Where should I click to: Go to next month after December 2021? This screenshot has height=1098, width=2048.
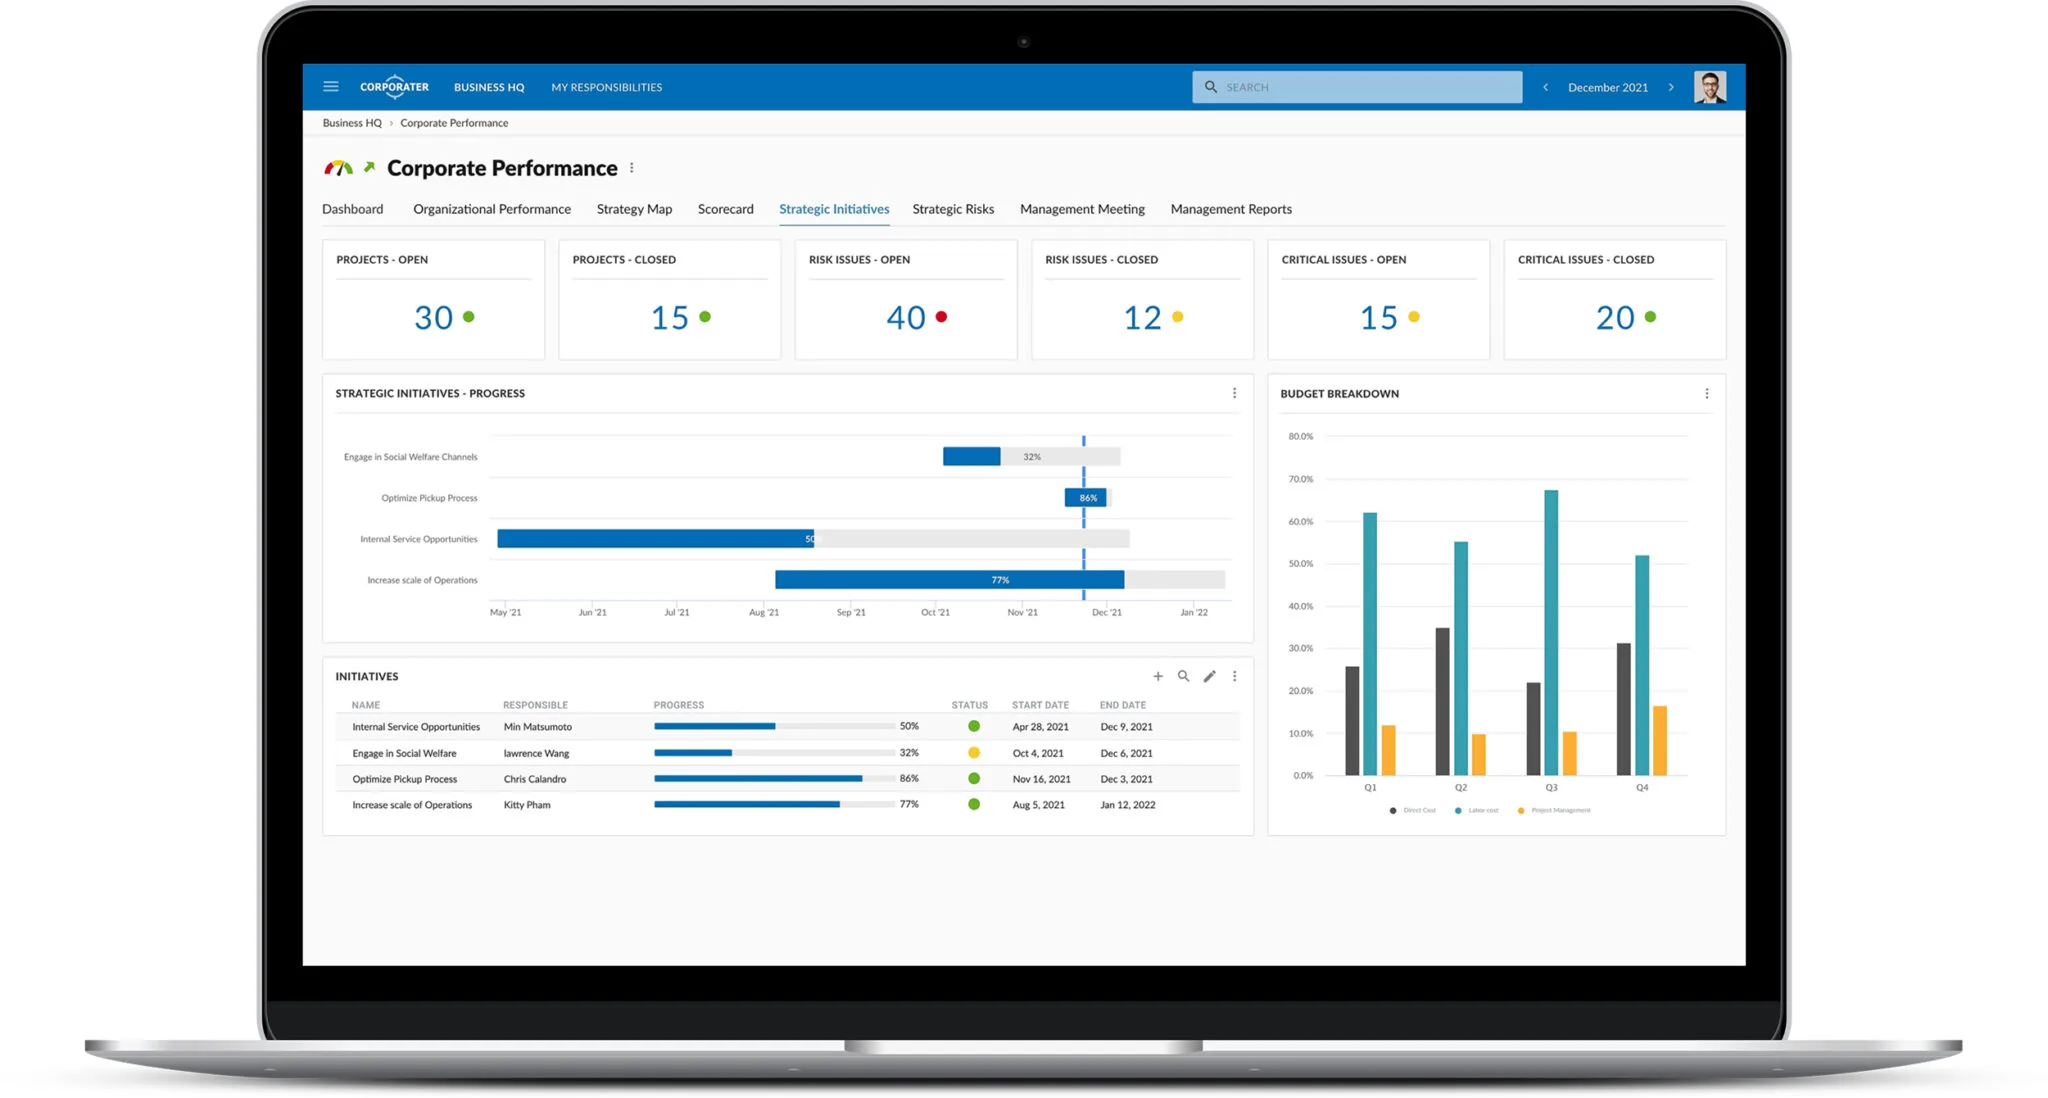click(1671, 87)
